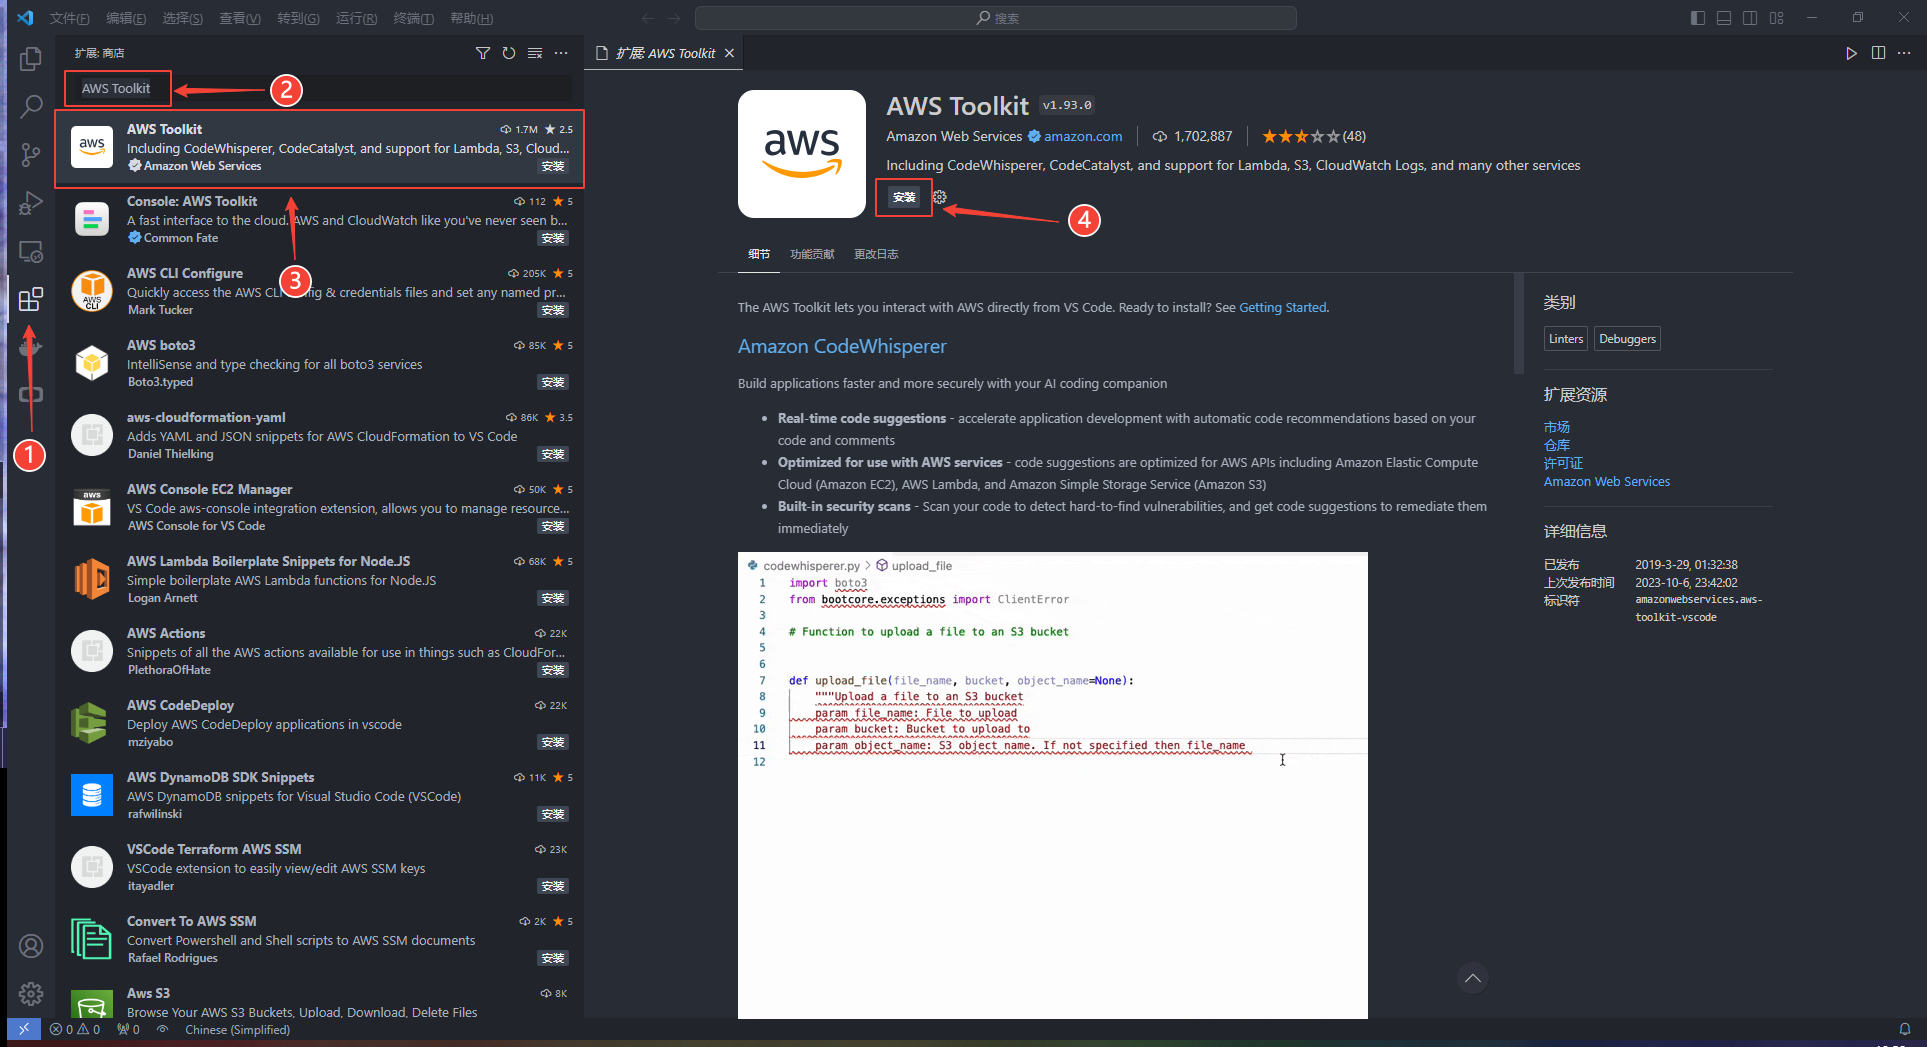Install the AWS boto3 extension
This screenshot has width=1927, height=1047.
point(553,382)
